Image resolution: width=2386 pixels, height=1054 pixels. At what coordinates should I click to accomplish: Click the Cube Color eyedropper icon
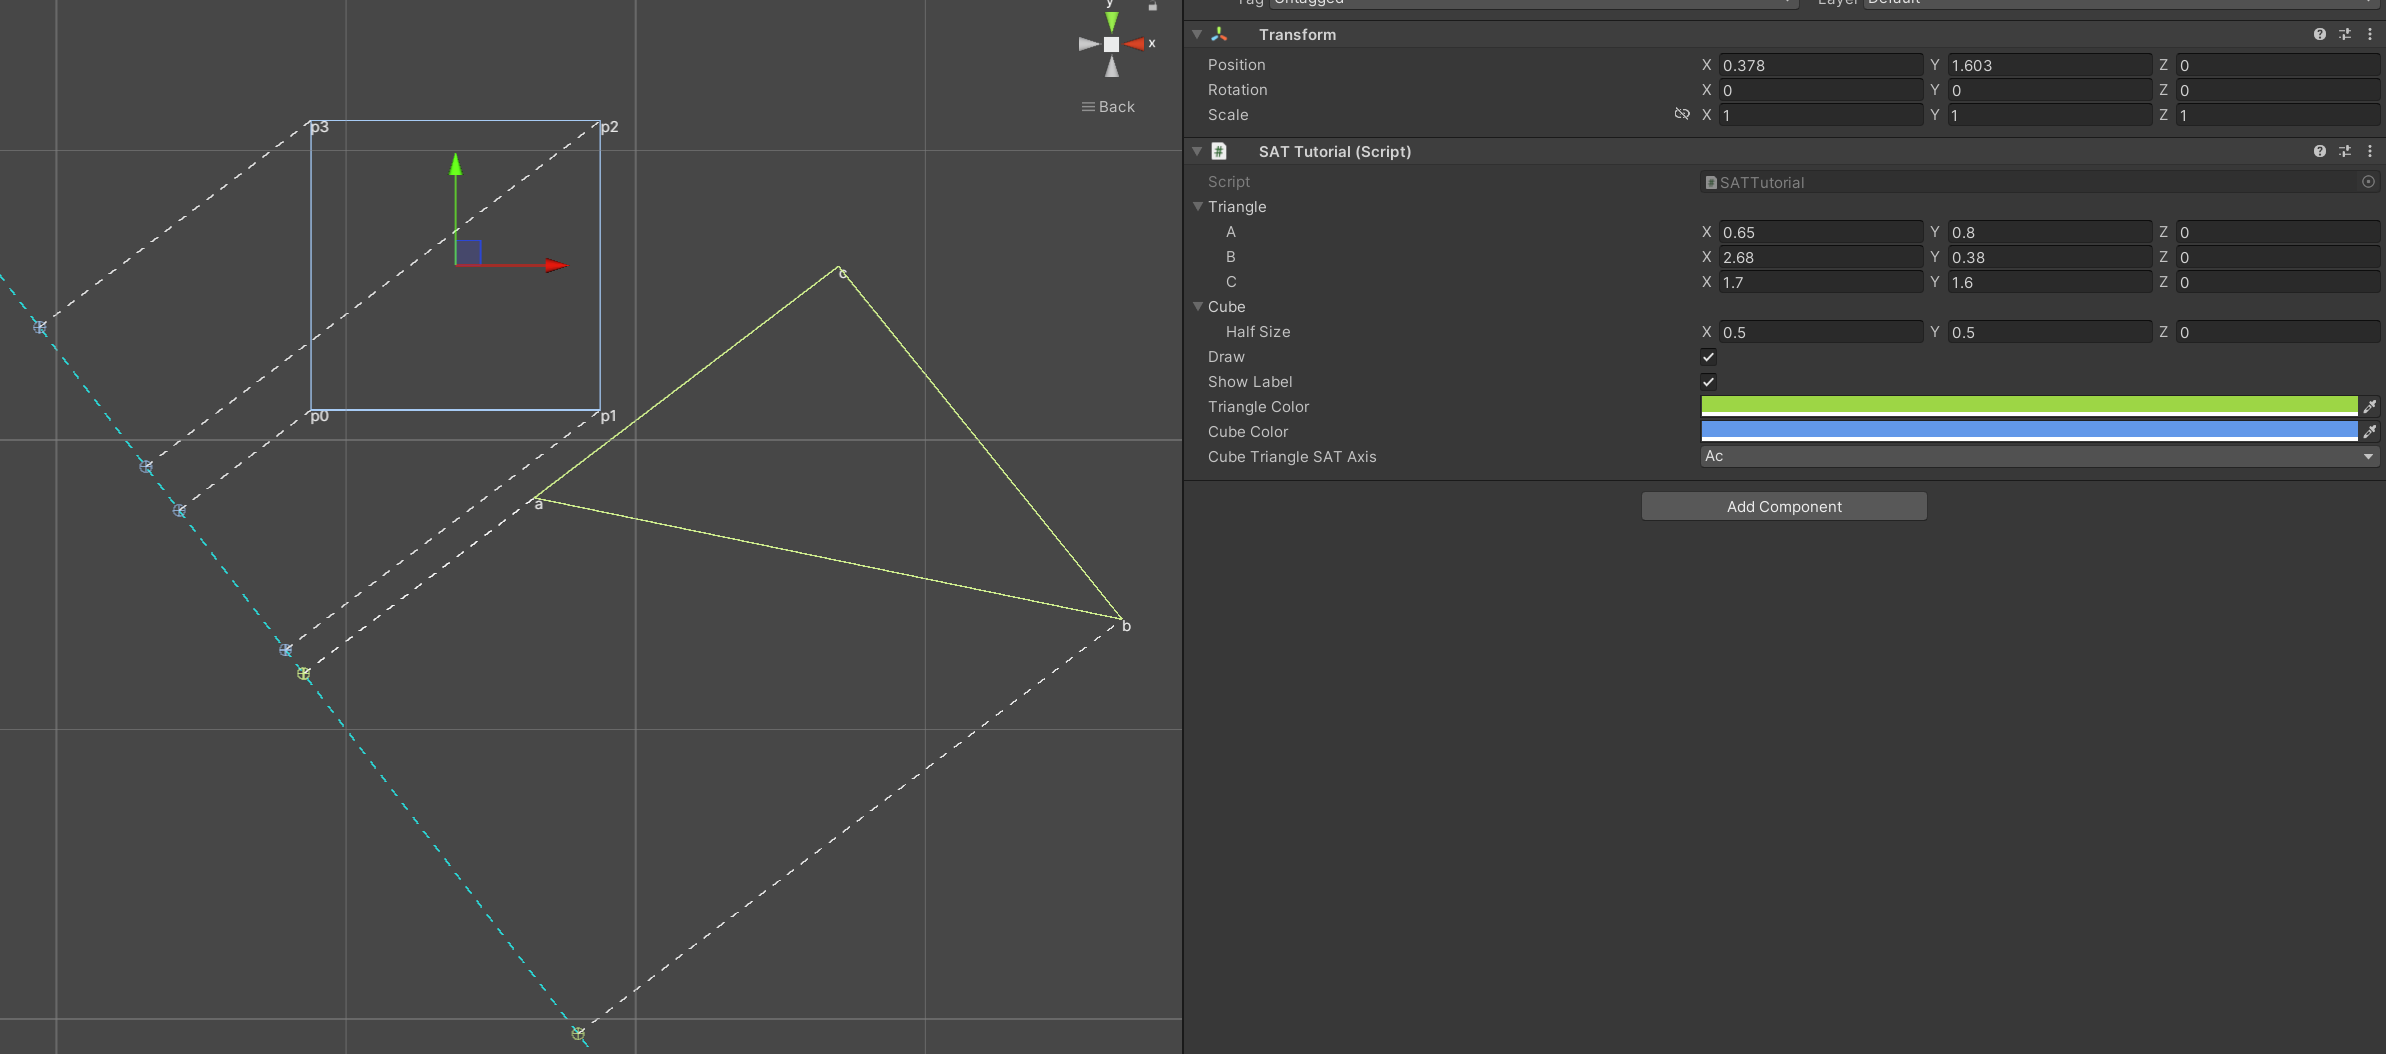(2370, 431)
